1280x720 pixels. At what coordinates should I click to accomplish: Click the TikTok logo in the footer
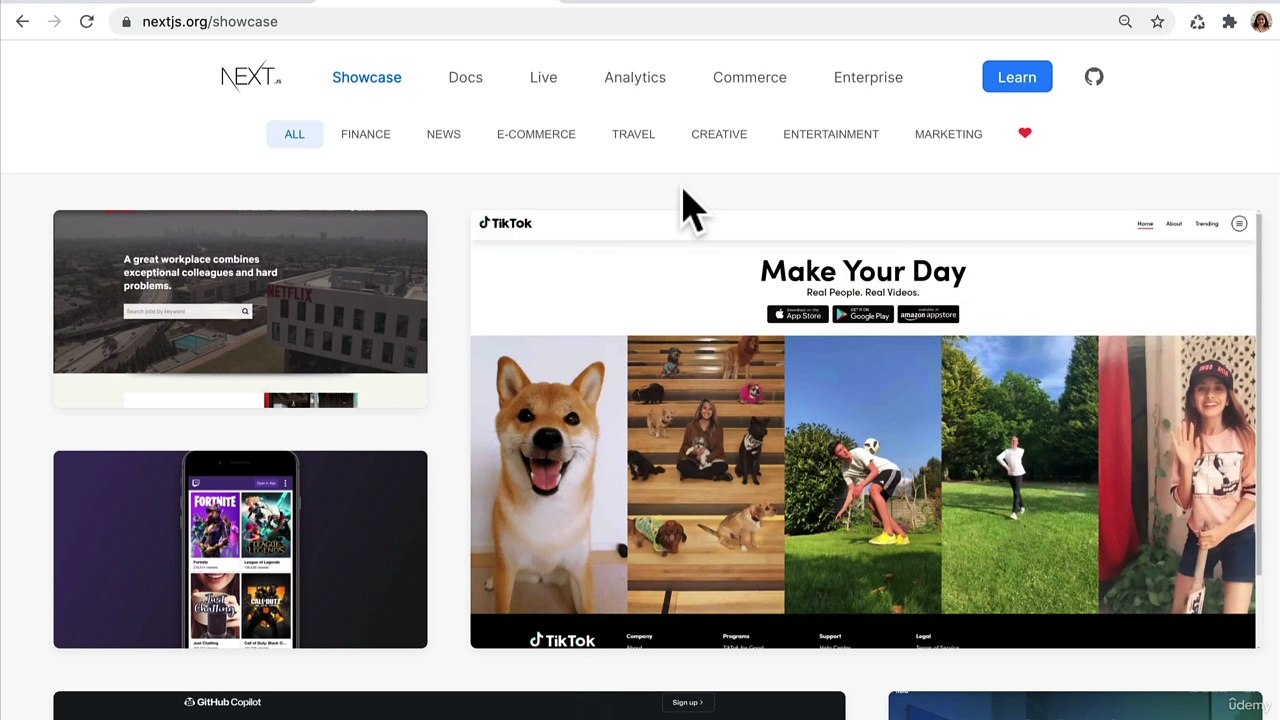tap(562, 640)
